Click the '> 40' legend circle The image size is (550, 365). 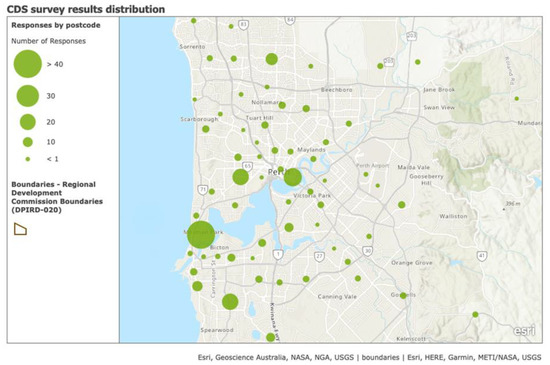[x=28, y=64]
